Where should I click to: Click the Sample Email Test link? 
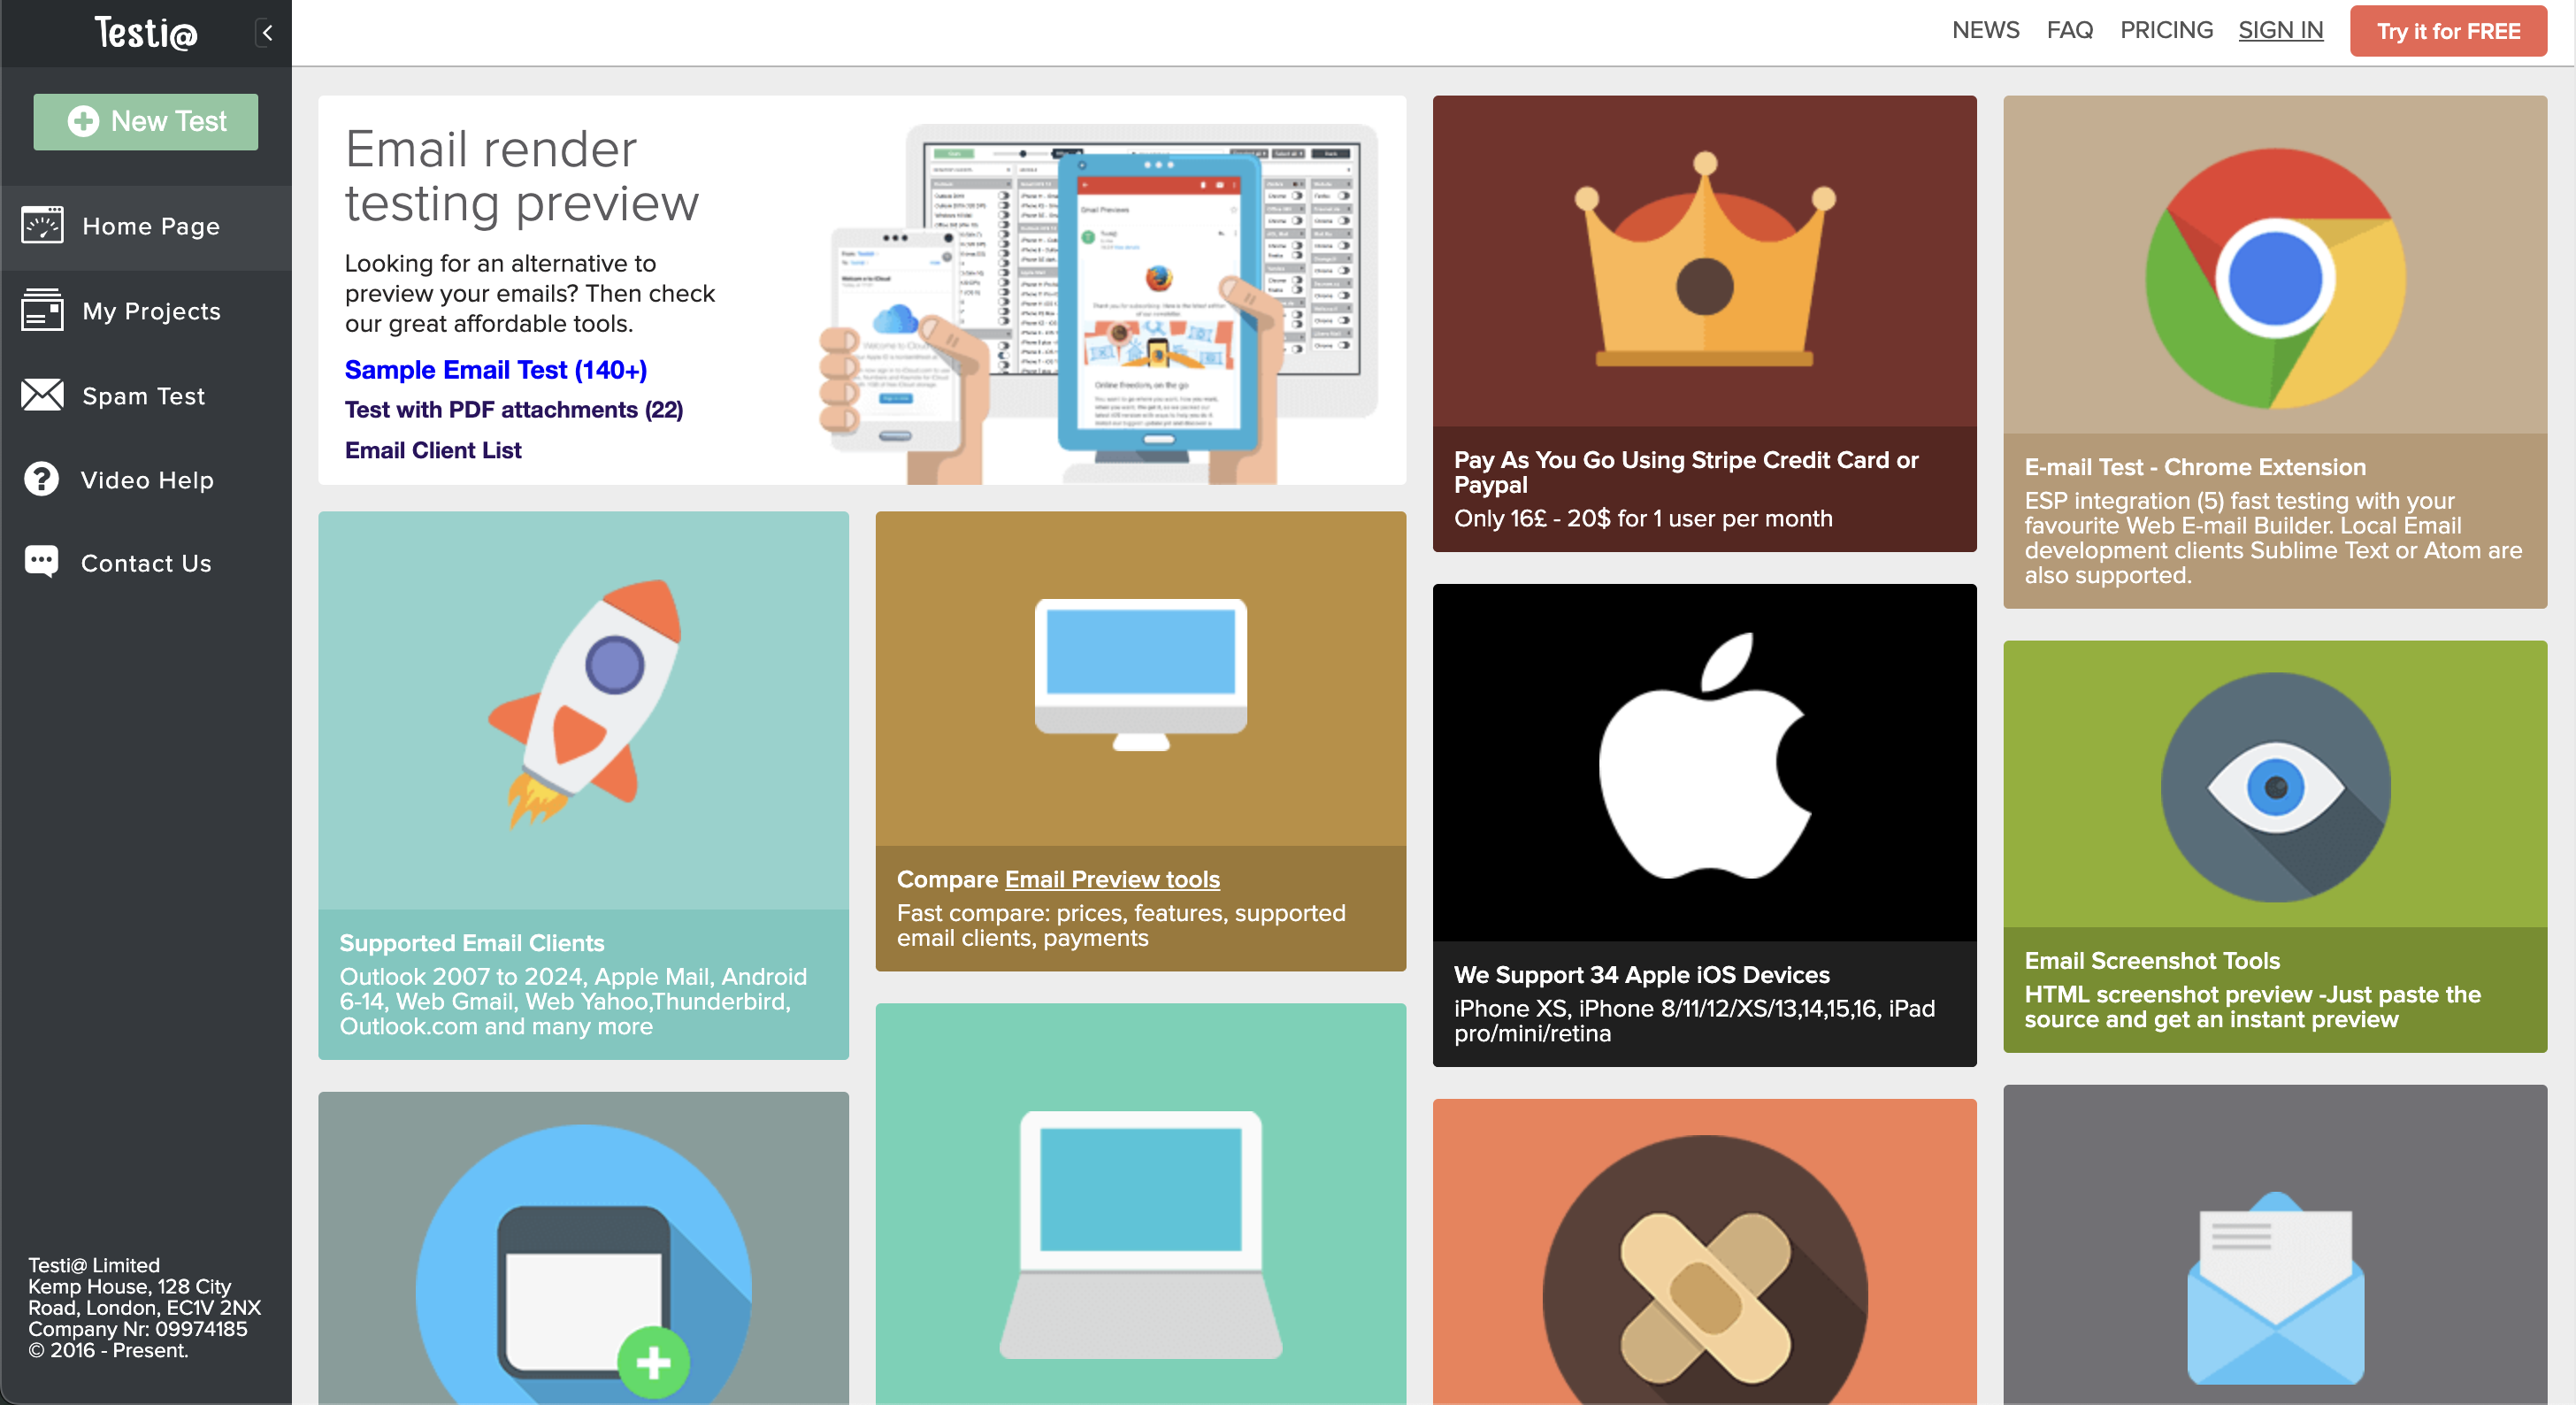pos(496,369)
